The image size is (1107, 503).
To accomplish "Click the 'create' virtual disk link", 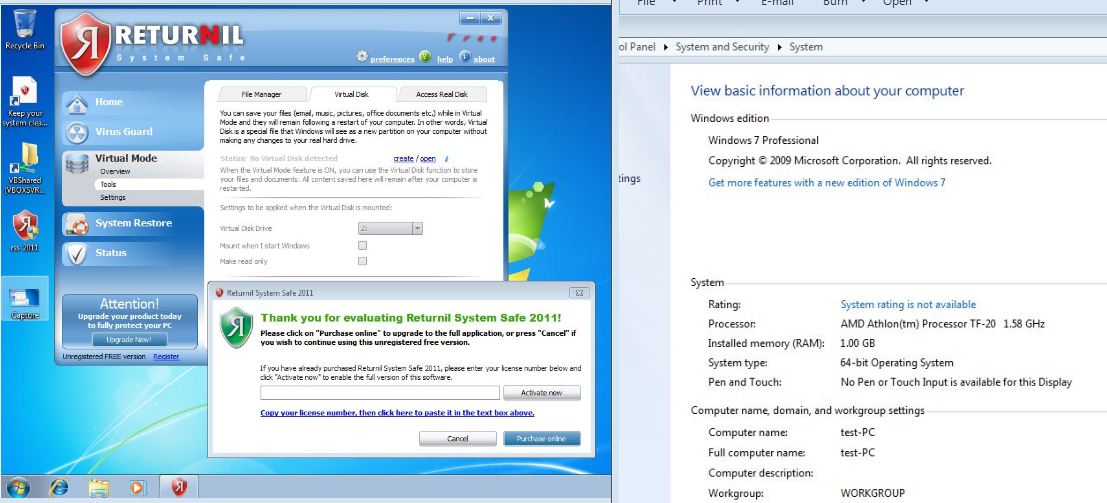I will (403, 159).
